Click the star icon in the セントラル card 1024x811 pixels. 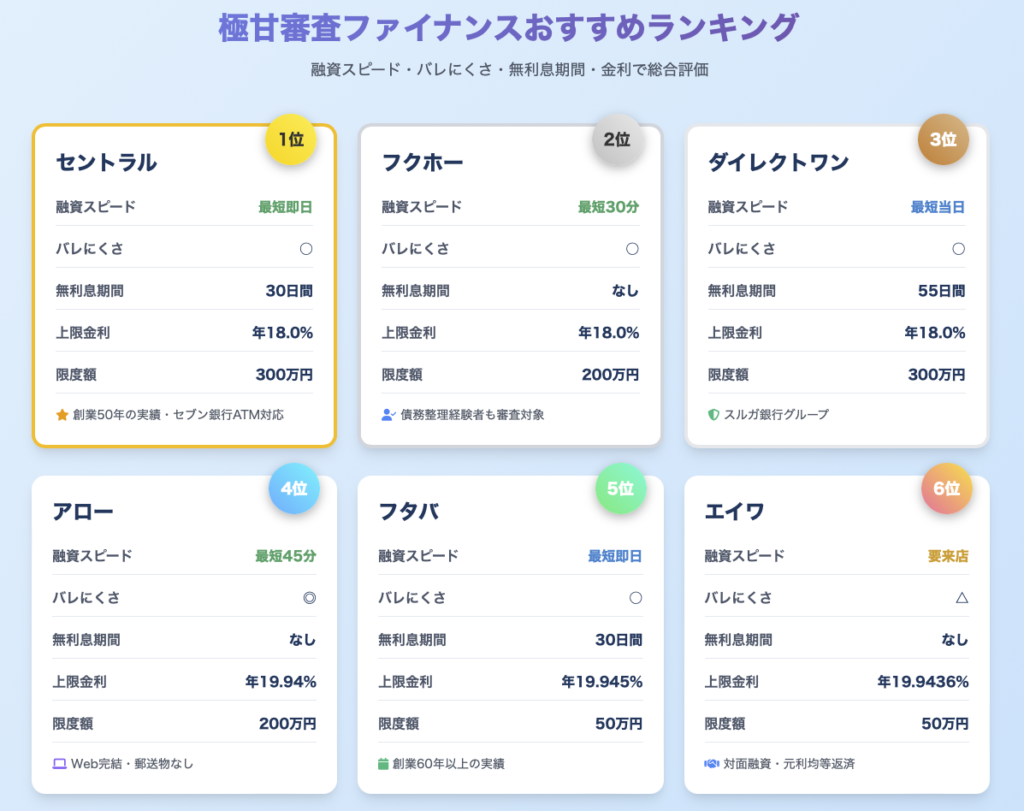[62, 414]
